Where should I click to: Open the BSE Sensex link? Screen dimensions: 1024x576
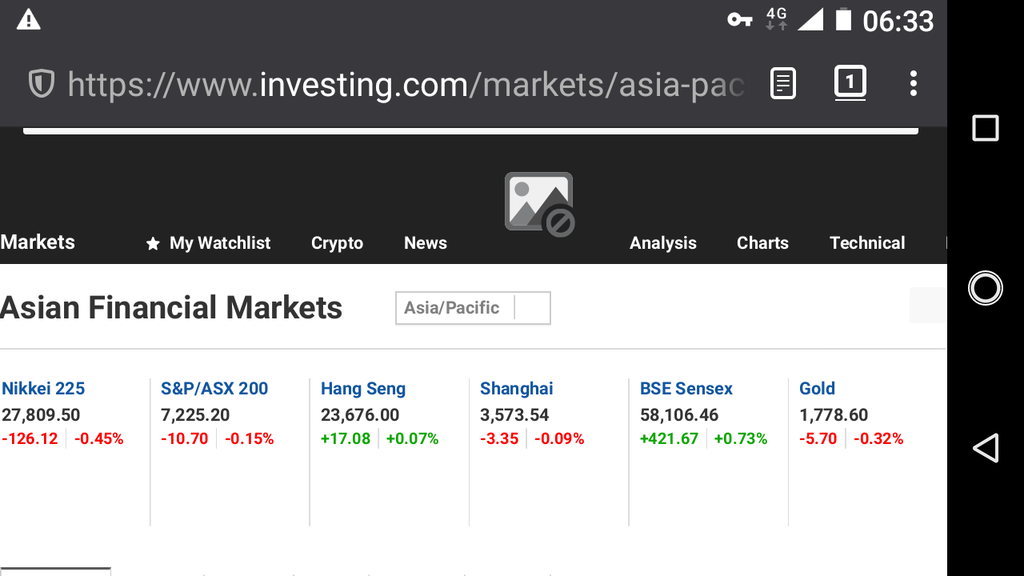(x=686, y=389)
